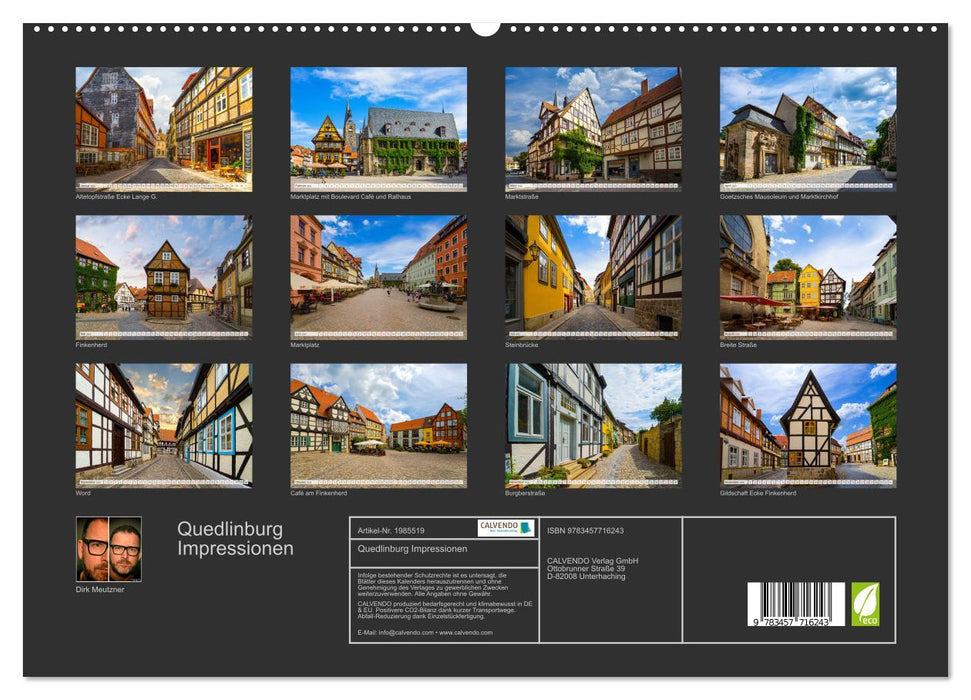Click the www.calvendo.com link
Screen dimensions: 971x700
[x=465, y=633]
